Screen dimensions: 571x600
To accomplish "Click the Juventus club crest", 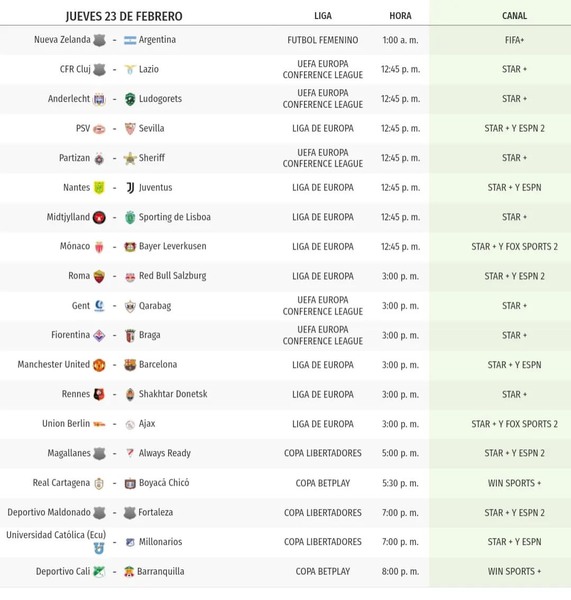I will point(130,188).
